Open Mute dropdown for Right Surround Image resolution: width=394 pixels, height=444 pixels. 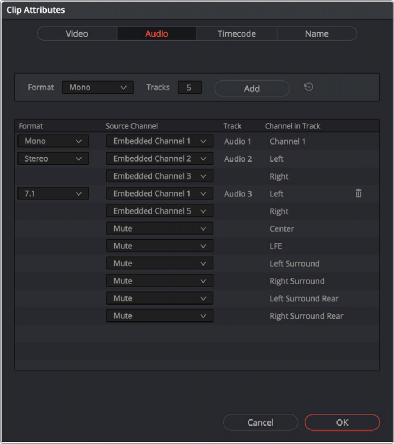pos(160,281)
